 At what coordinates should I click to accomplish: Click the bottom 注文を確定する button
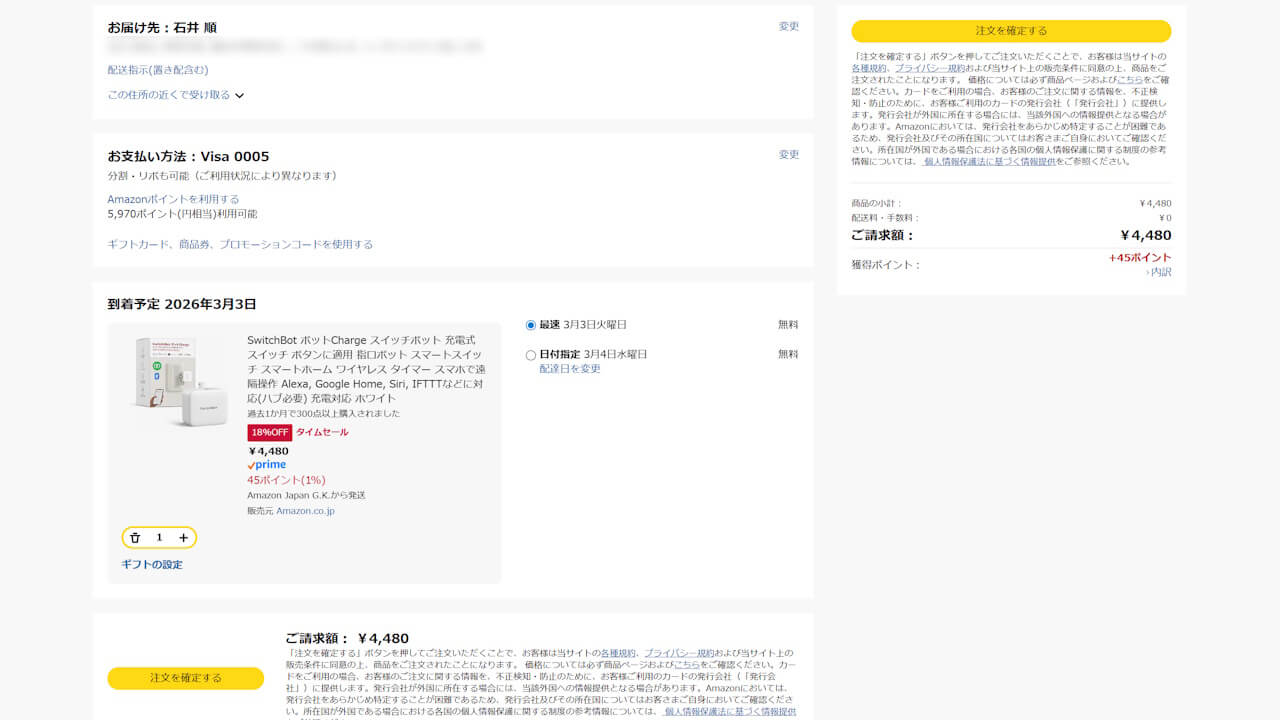point(185,678)
